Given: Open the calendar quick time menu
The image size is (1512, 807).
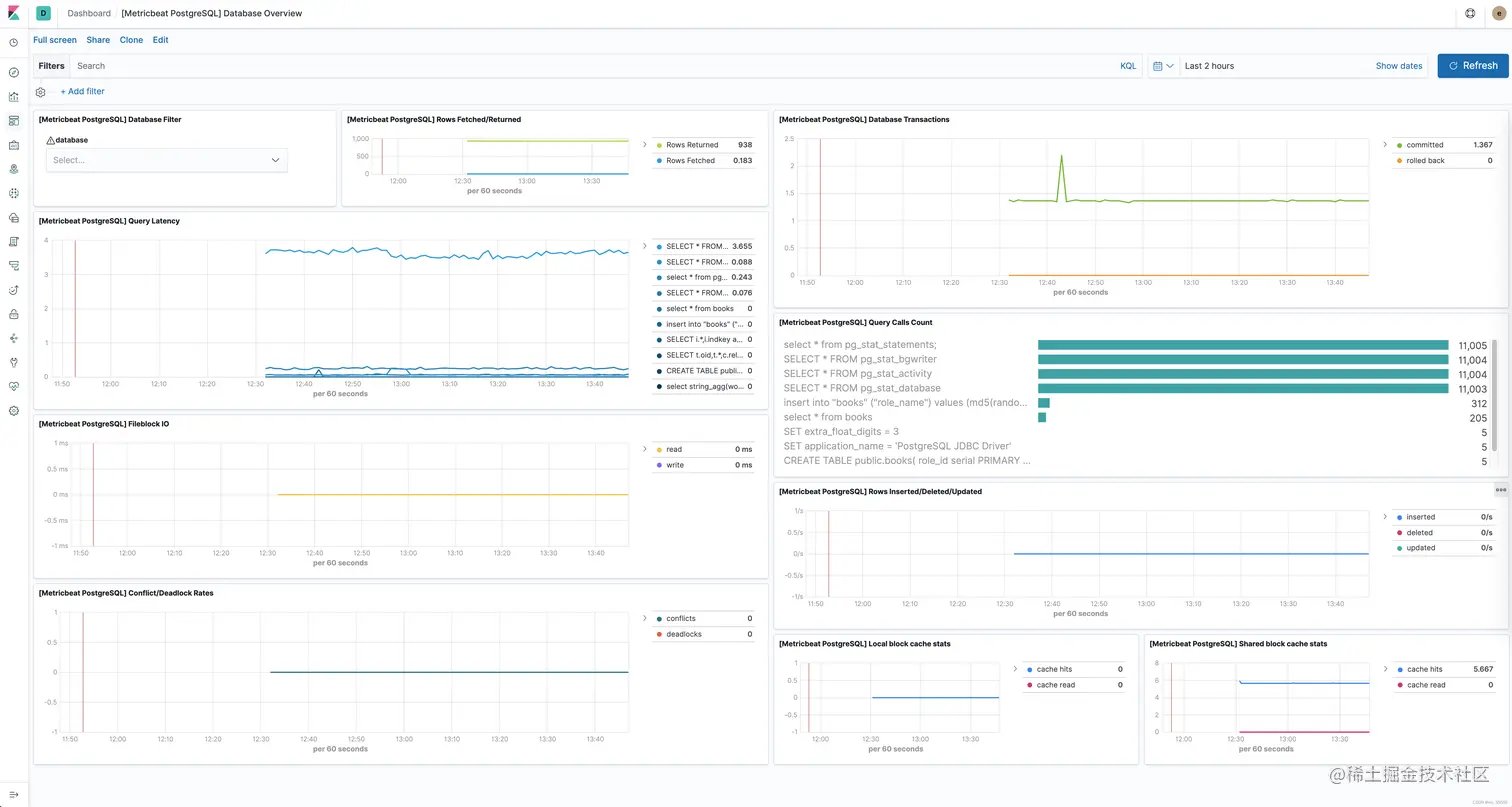Looking at the screenshot, I should click(1163, 66).
